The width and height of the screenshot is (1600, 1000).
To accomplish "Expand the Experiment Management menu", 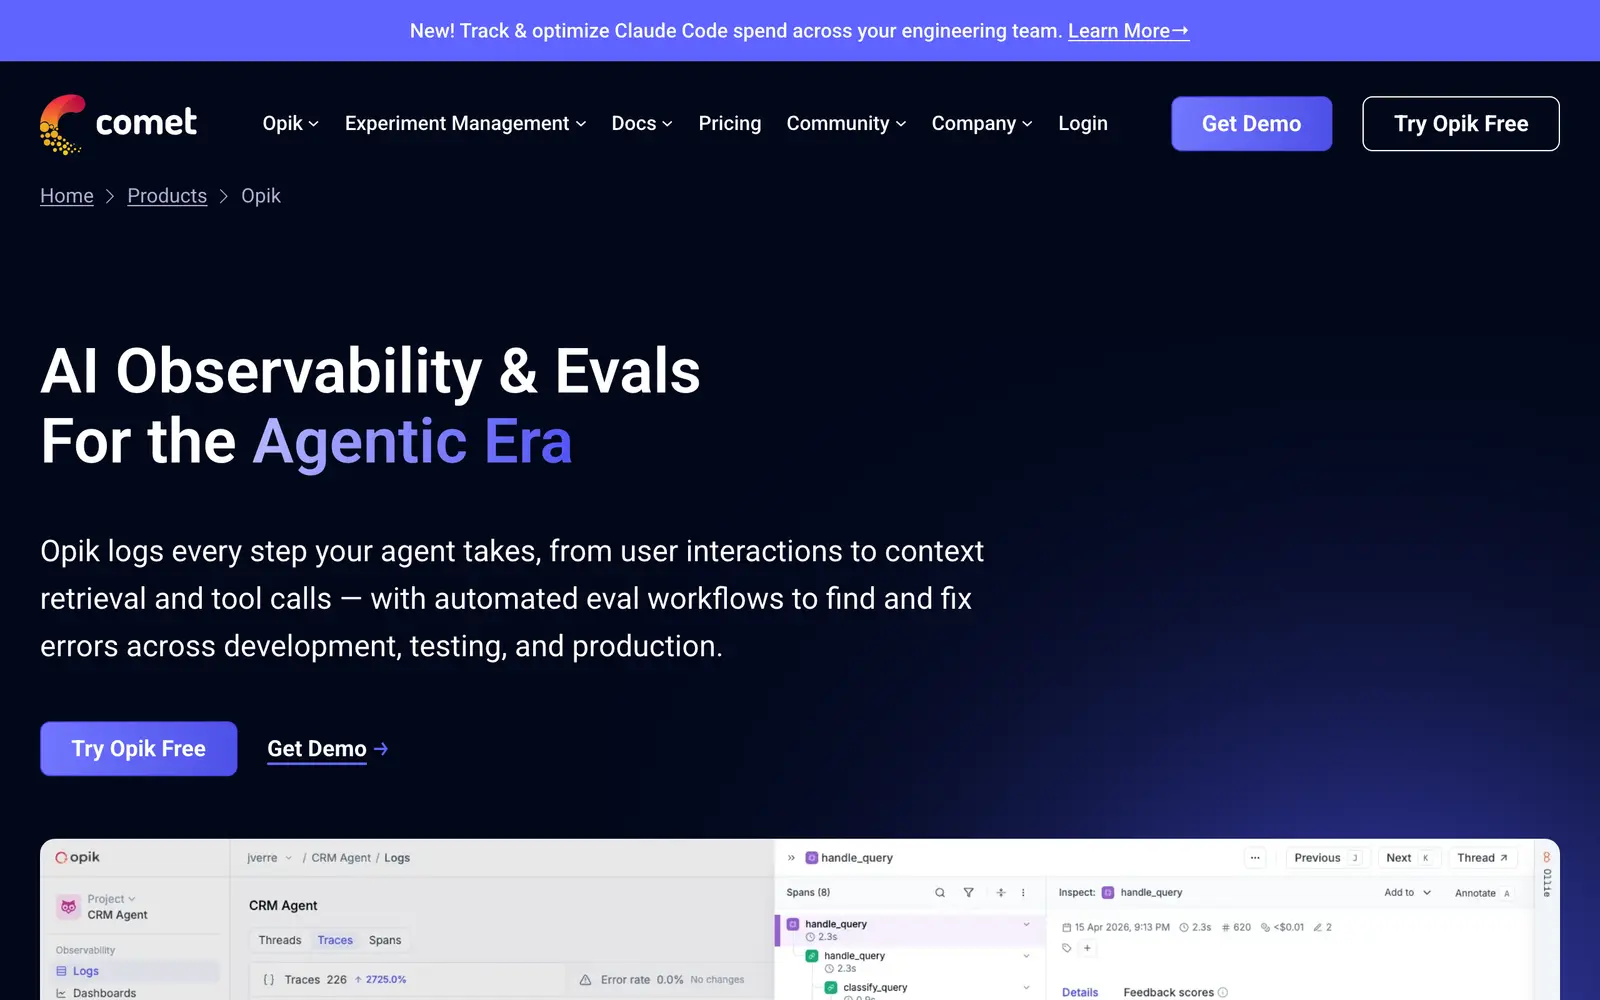I will pos(465,123).
